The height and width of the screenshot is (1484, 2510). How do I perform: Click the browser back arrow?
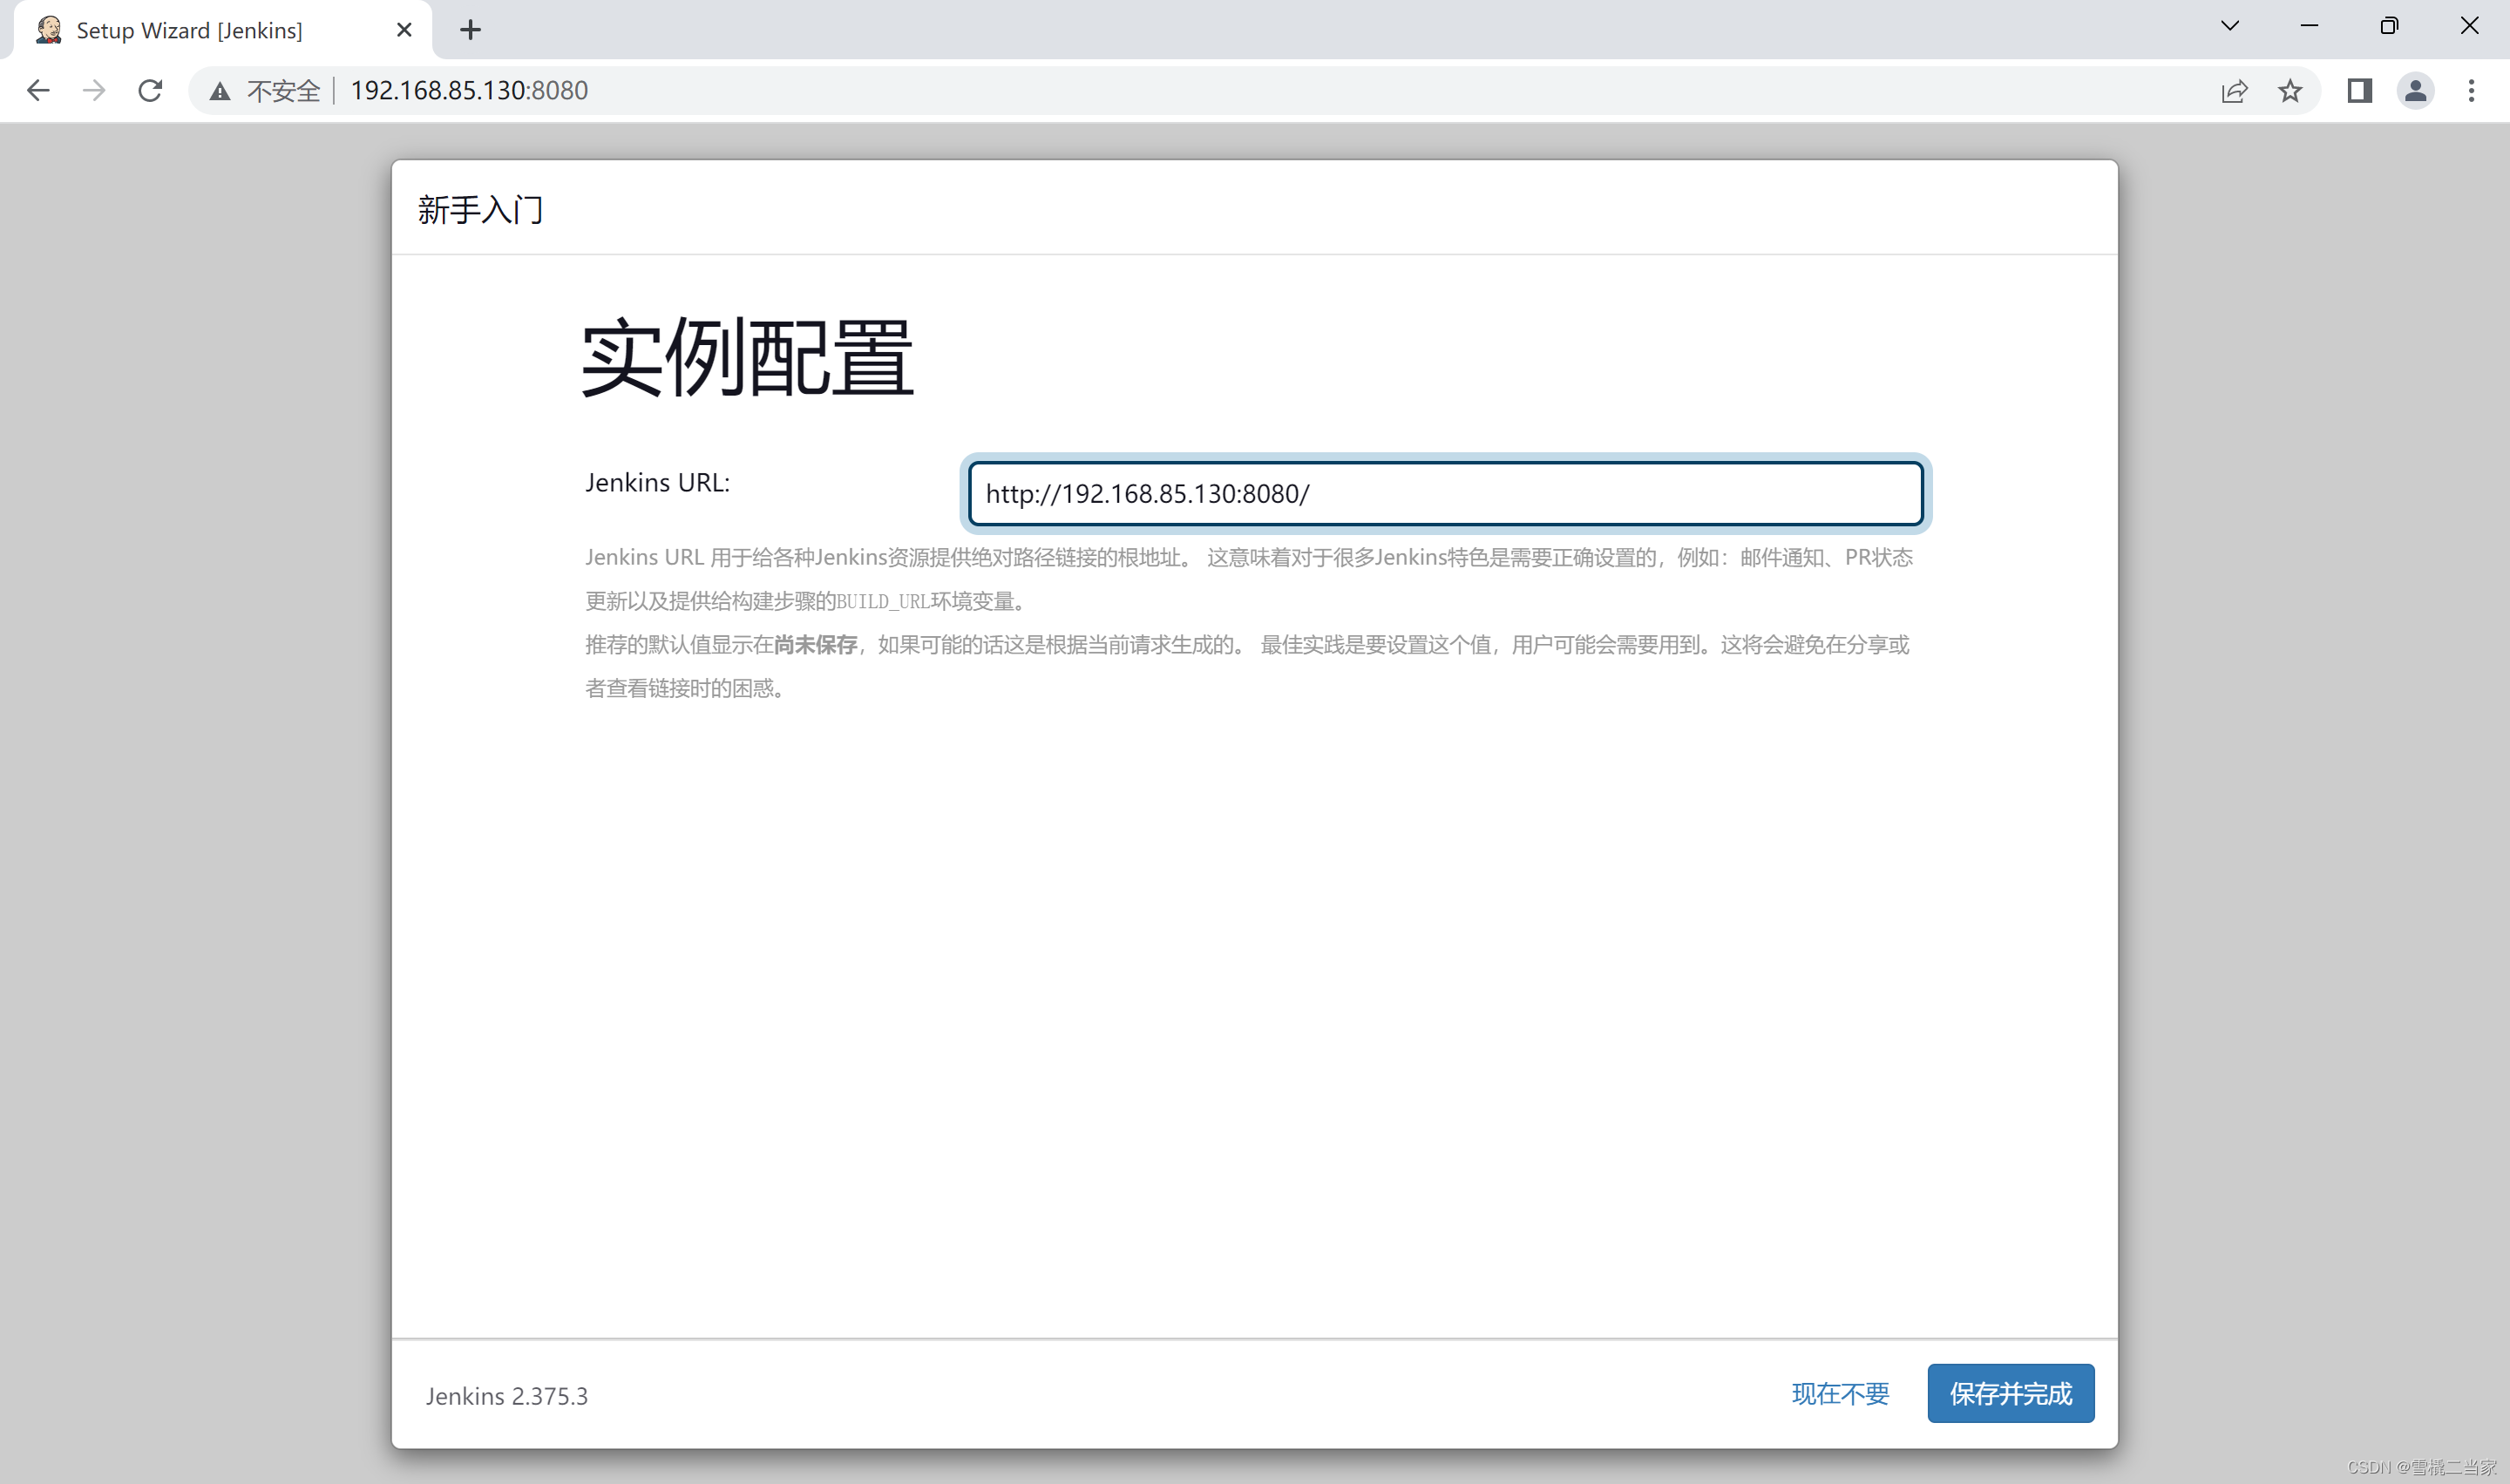point(38,91)
